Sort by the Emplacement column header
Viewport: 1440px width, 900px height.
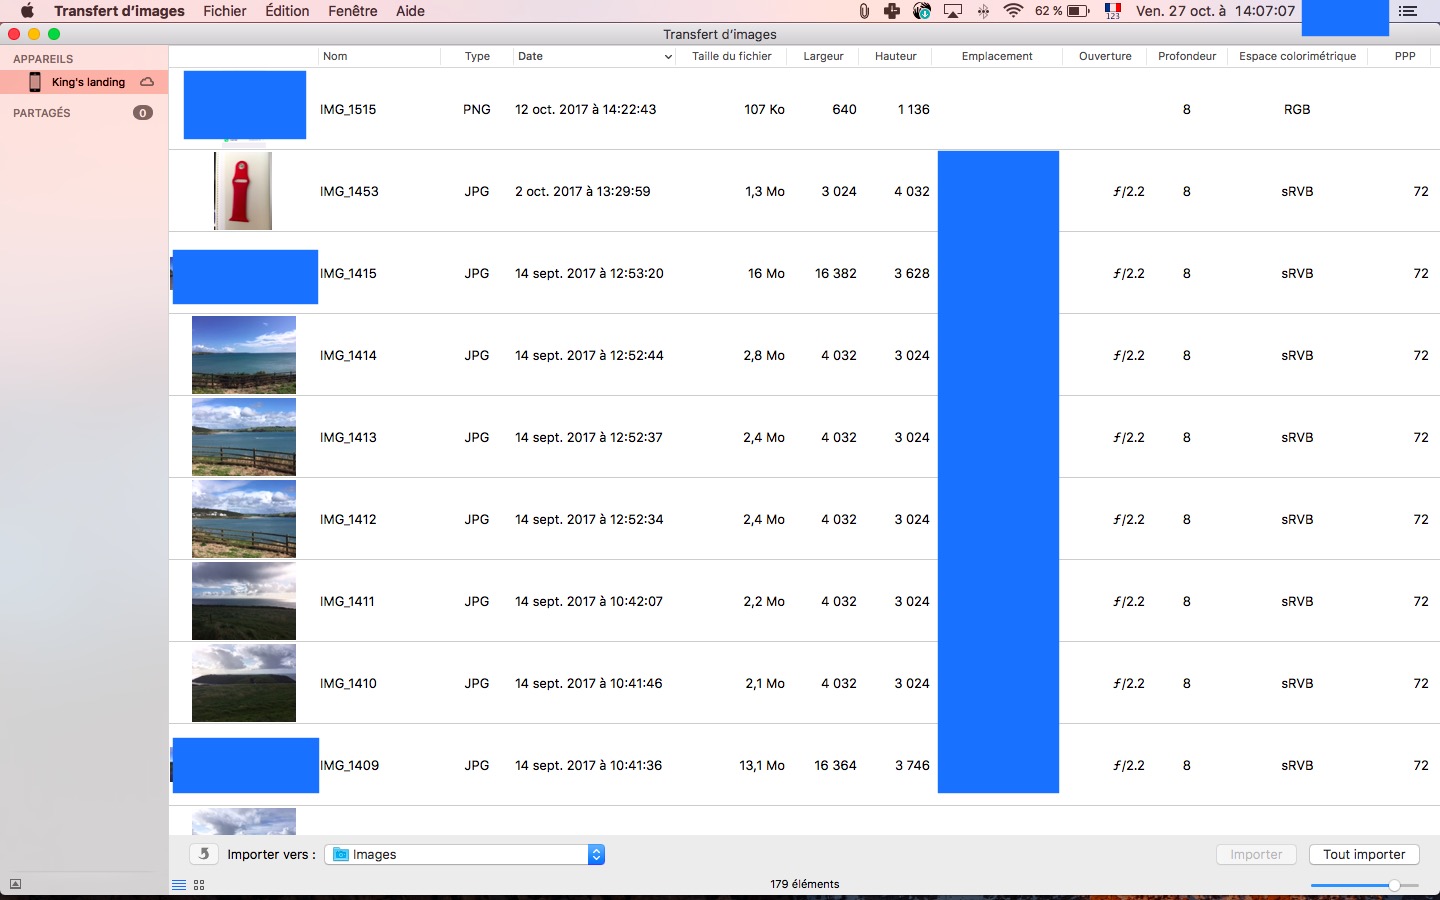click(997, 56)
